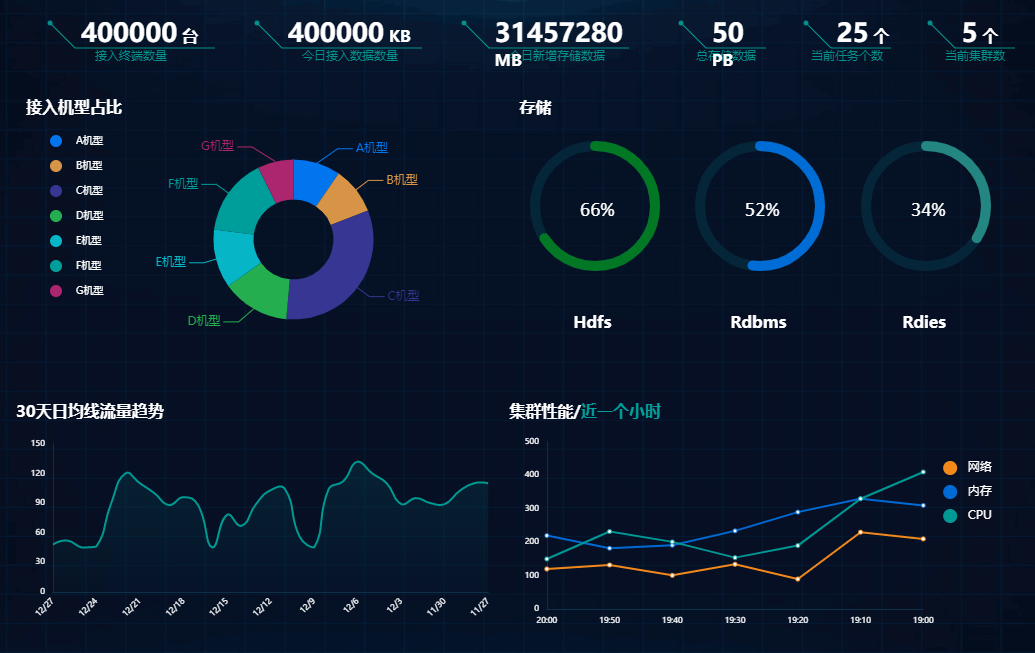Click the 19:00 CPU data point
1035x653 pixels.
point(923,472)
